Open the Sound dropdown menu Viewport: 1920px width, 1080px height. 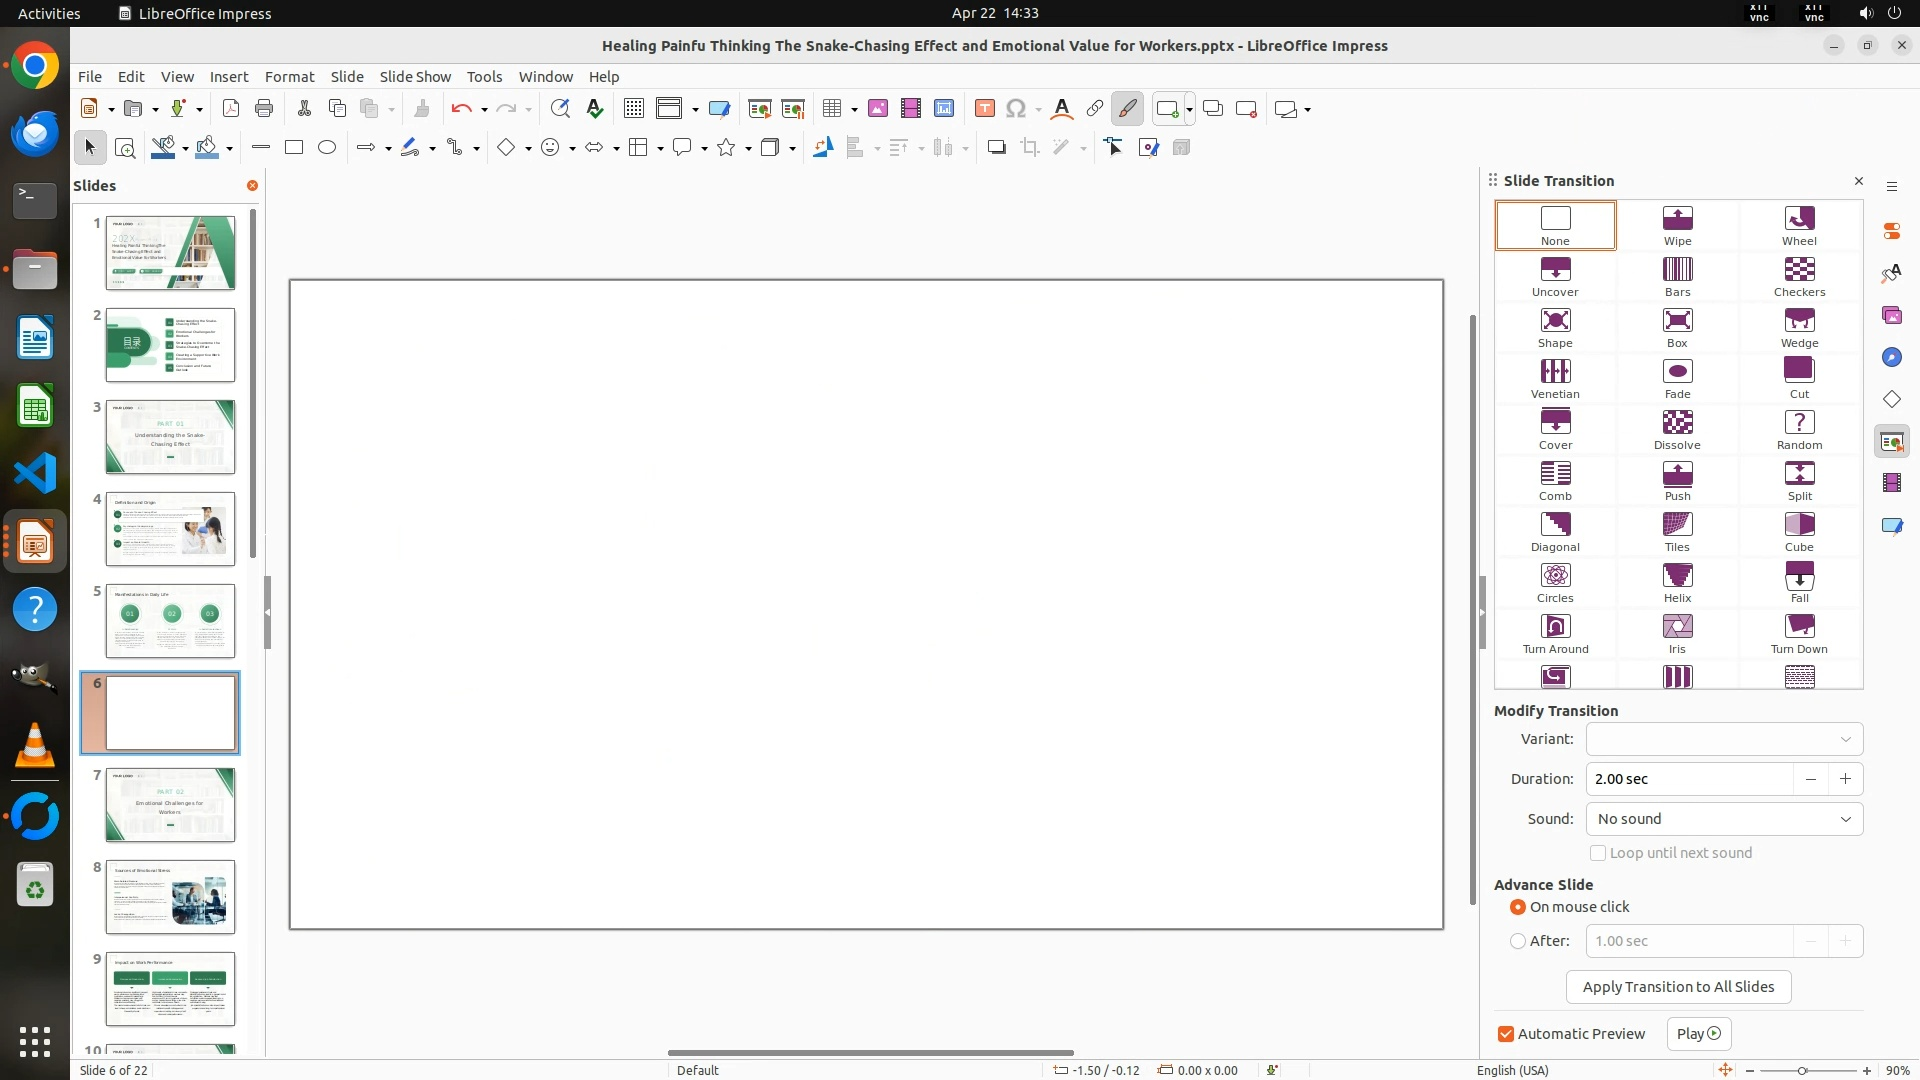pos(1724,819)
